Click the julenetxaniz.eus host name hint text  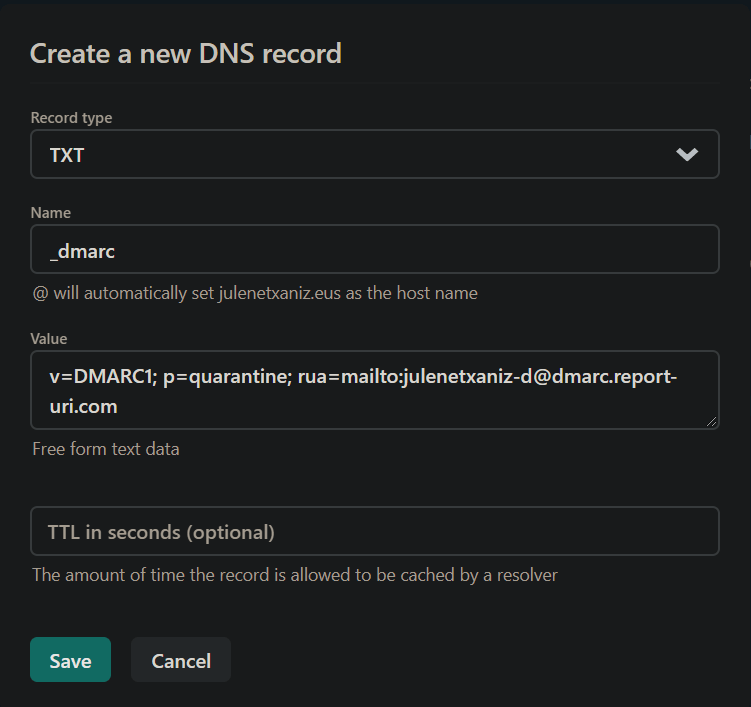255,293
